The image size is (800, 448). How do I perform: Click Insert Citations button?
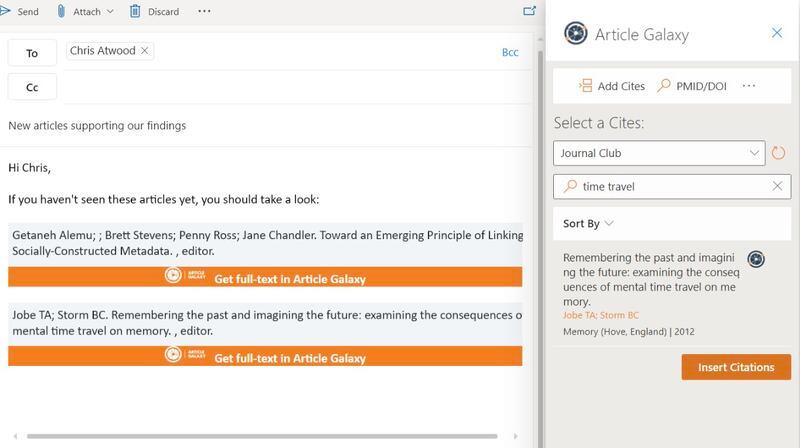[x=736, y=367]
